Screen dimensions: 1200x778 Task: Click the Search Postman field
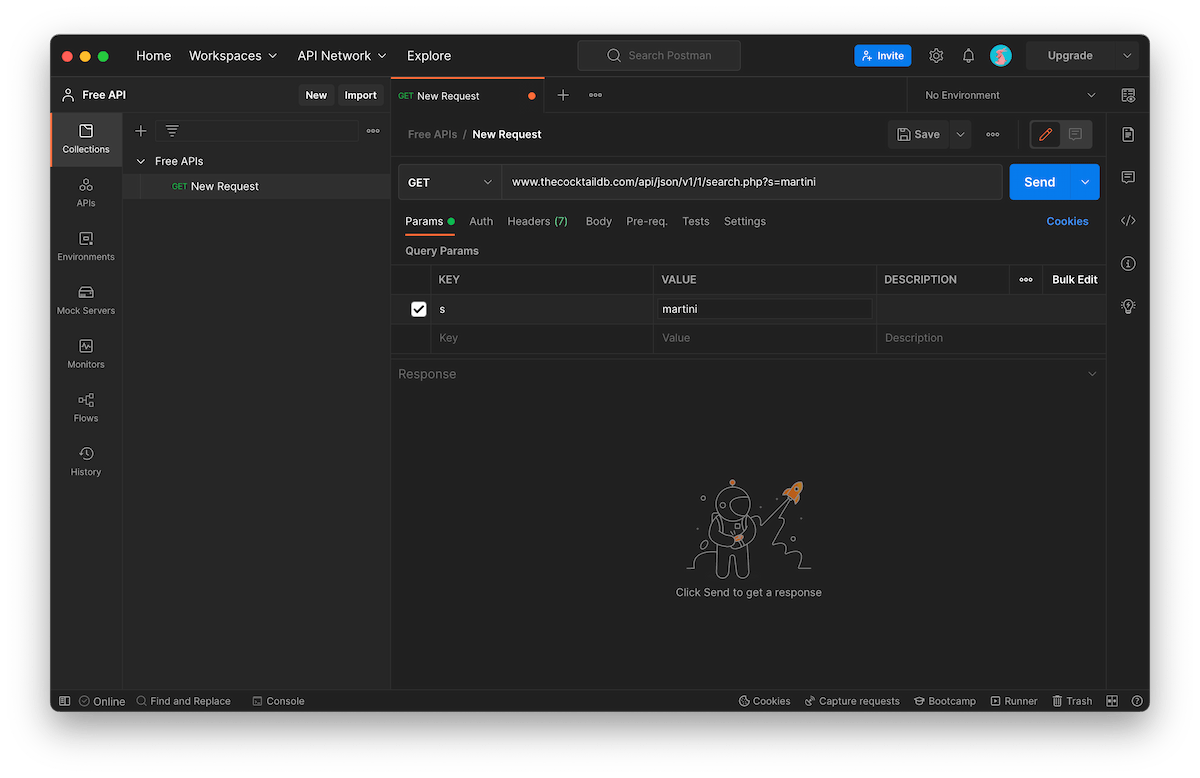coord(659,56)
